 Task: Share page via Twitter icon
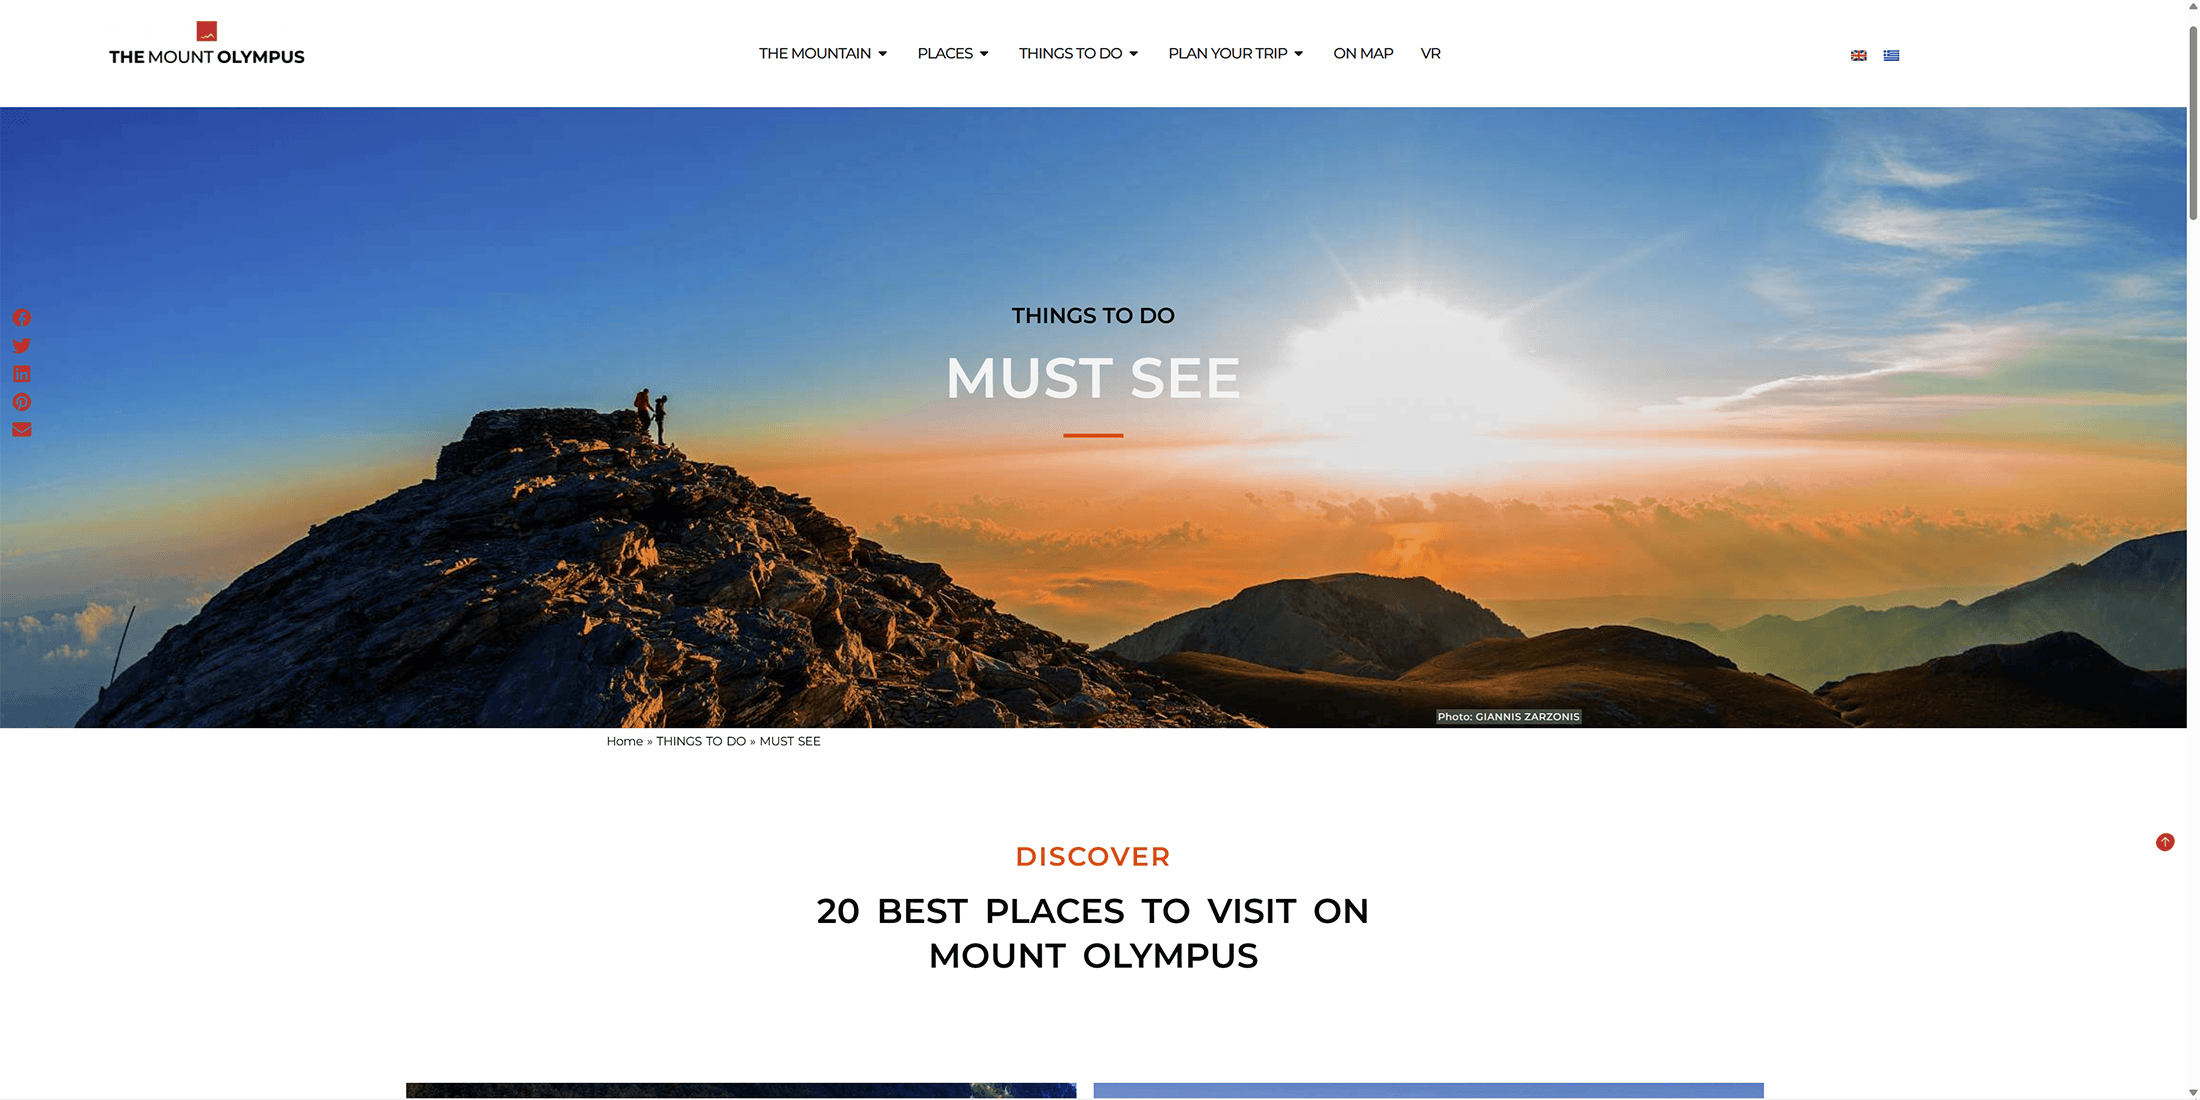point(21,346)
